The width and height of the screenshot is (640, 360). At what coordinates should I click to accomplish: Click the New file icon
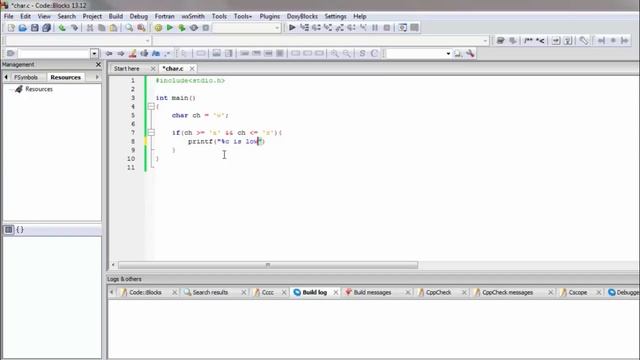pyautogui.click(x=11, y=28)
